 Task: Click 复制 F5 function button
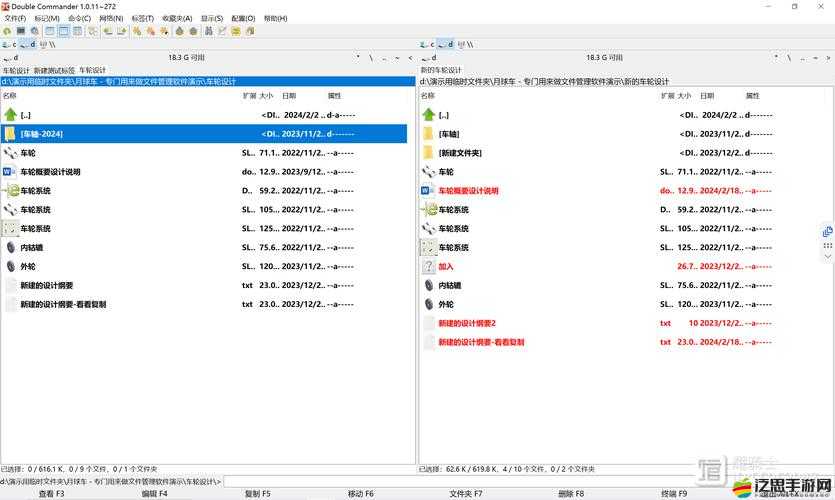[x=258, y=494]
